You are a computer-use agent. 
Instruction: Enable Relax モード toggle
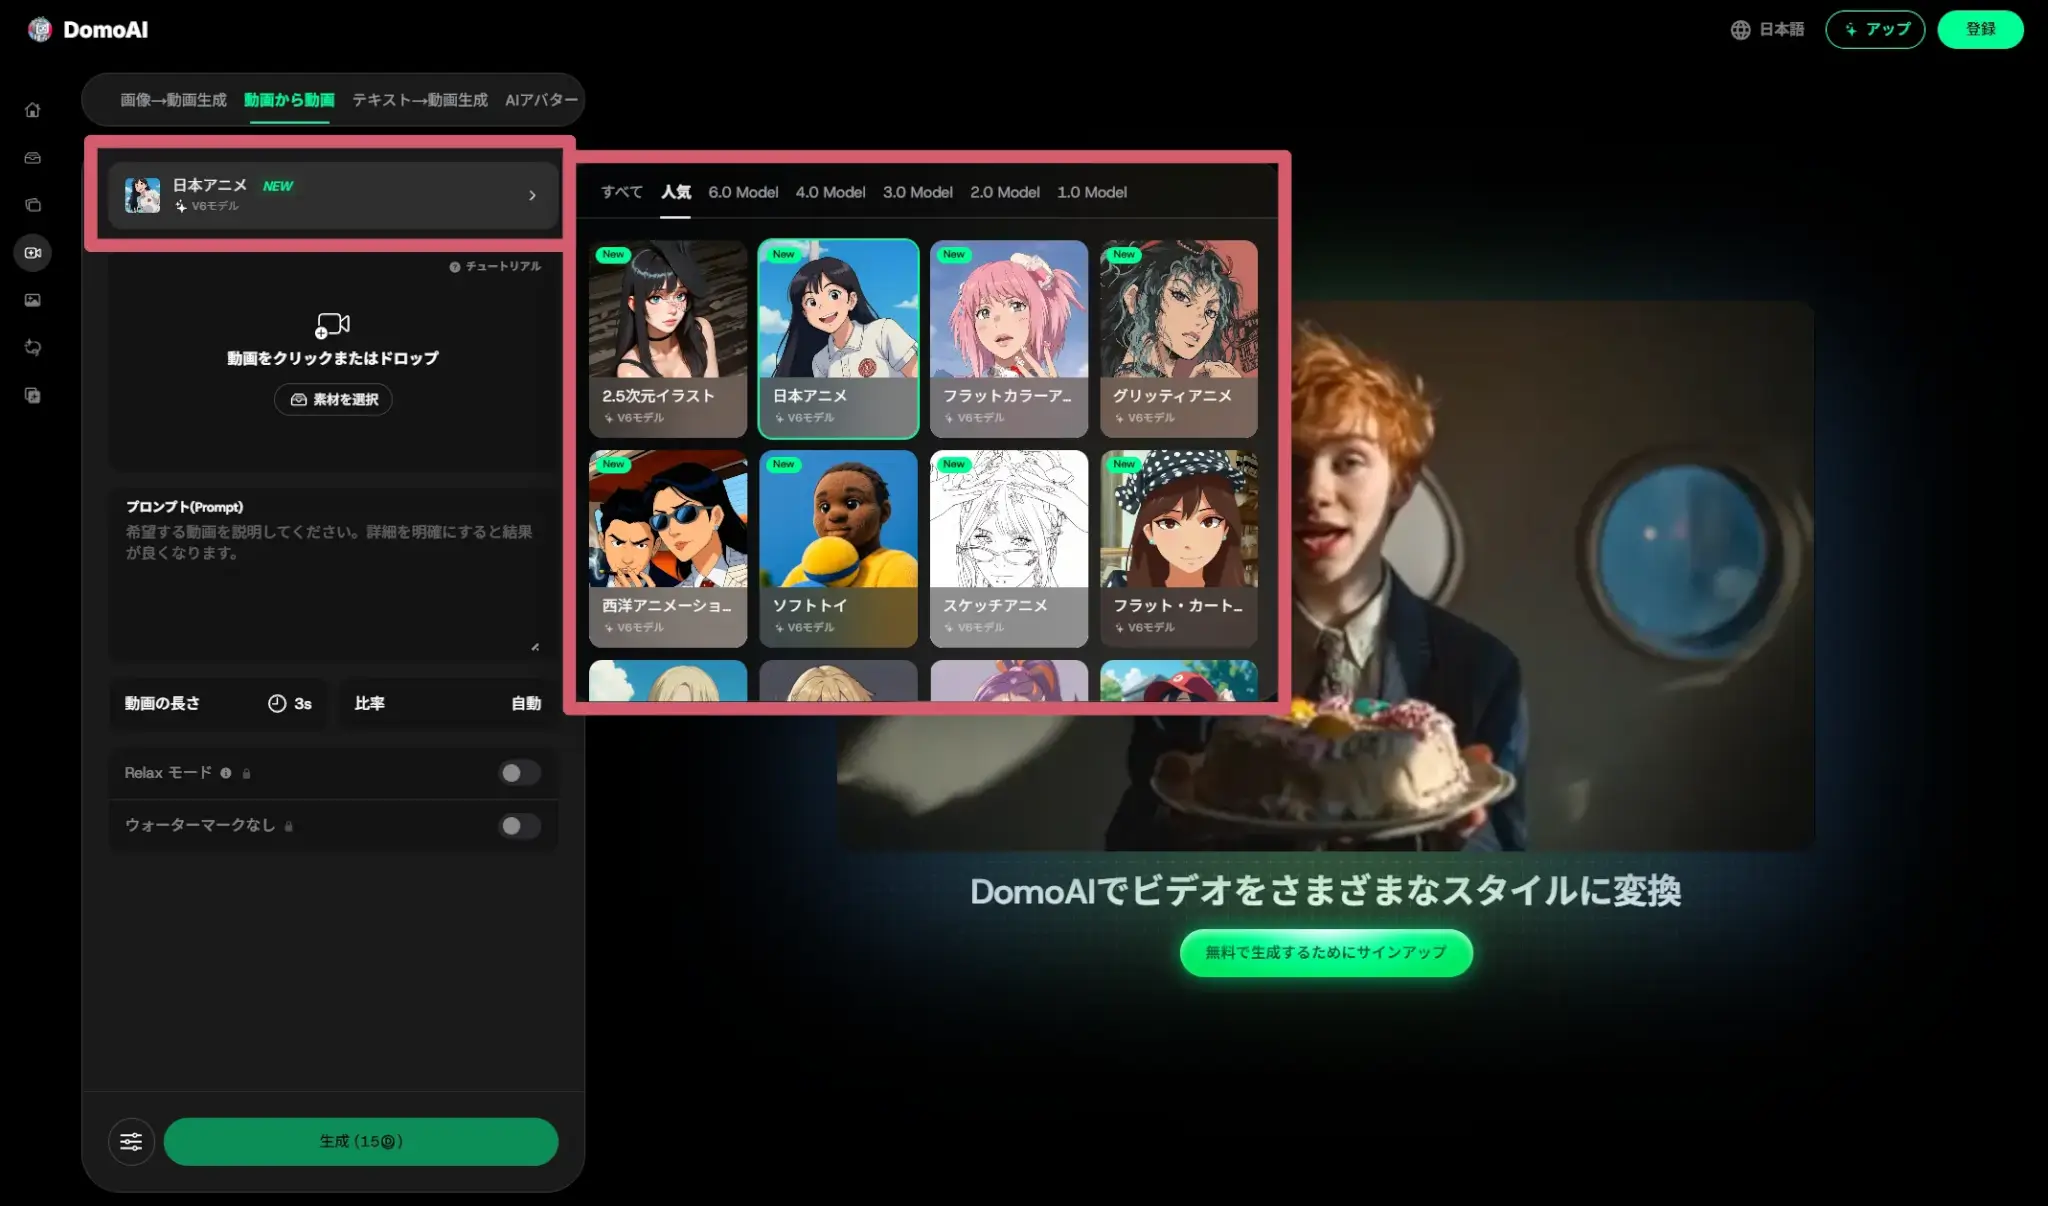pos(519,773)
